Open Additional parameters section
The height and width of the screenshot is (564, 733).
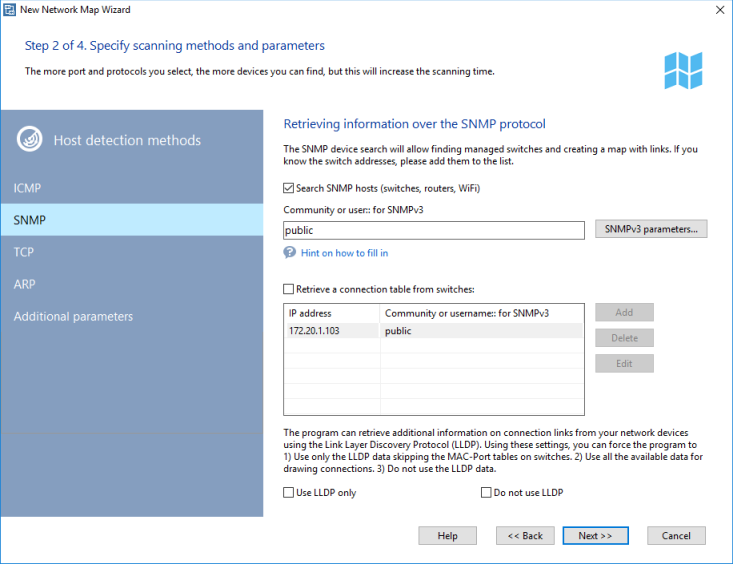[x=73, y=316]
